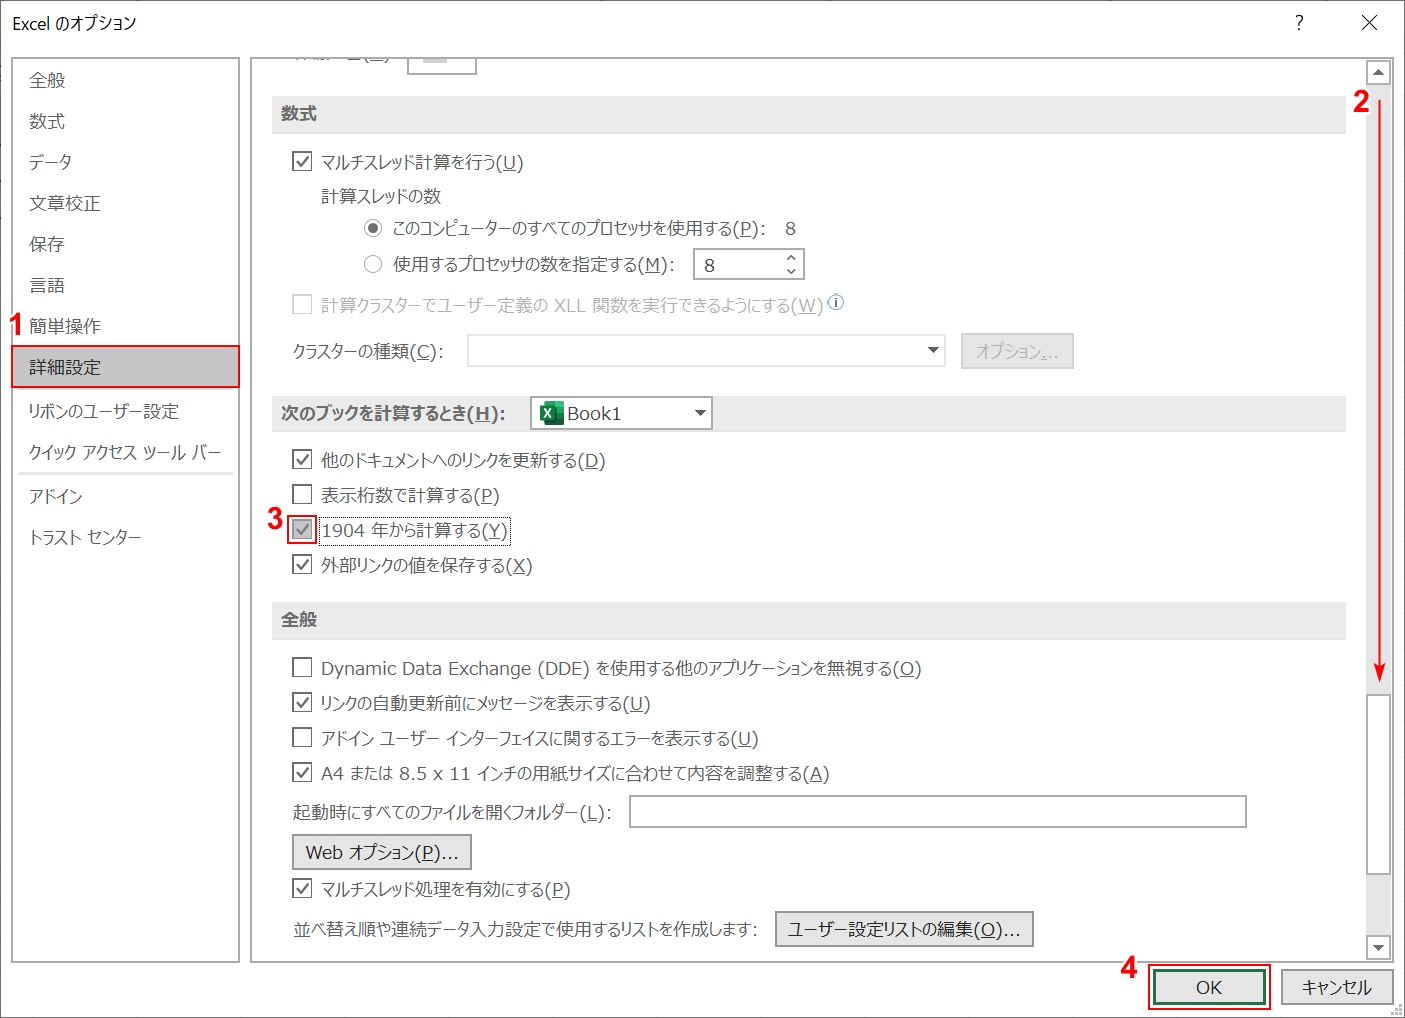Uncheck 外部リンクの値を保存する

[302, 564]
